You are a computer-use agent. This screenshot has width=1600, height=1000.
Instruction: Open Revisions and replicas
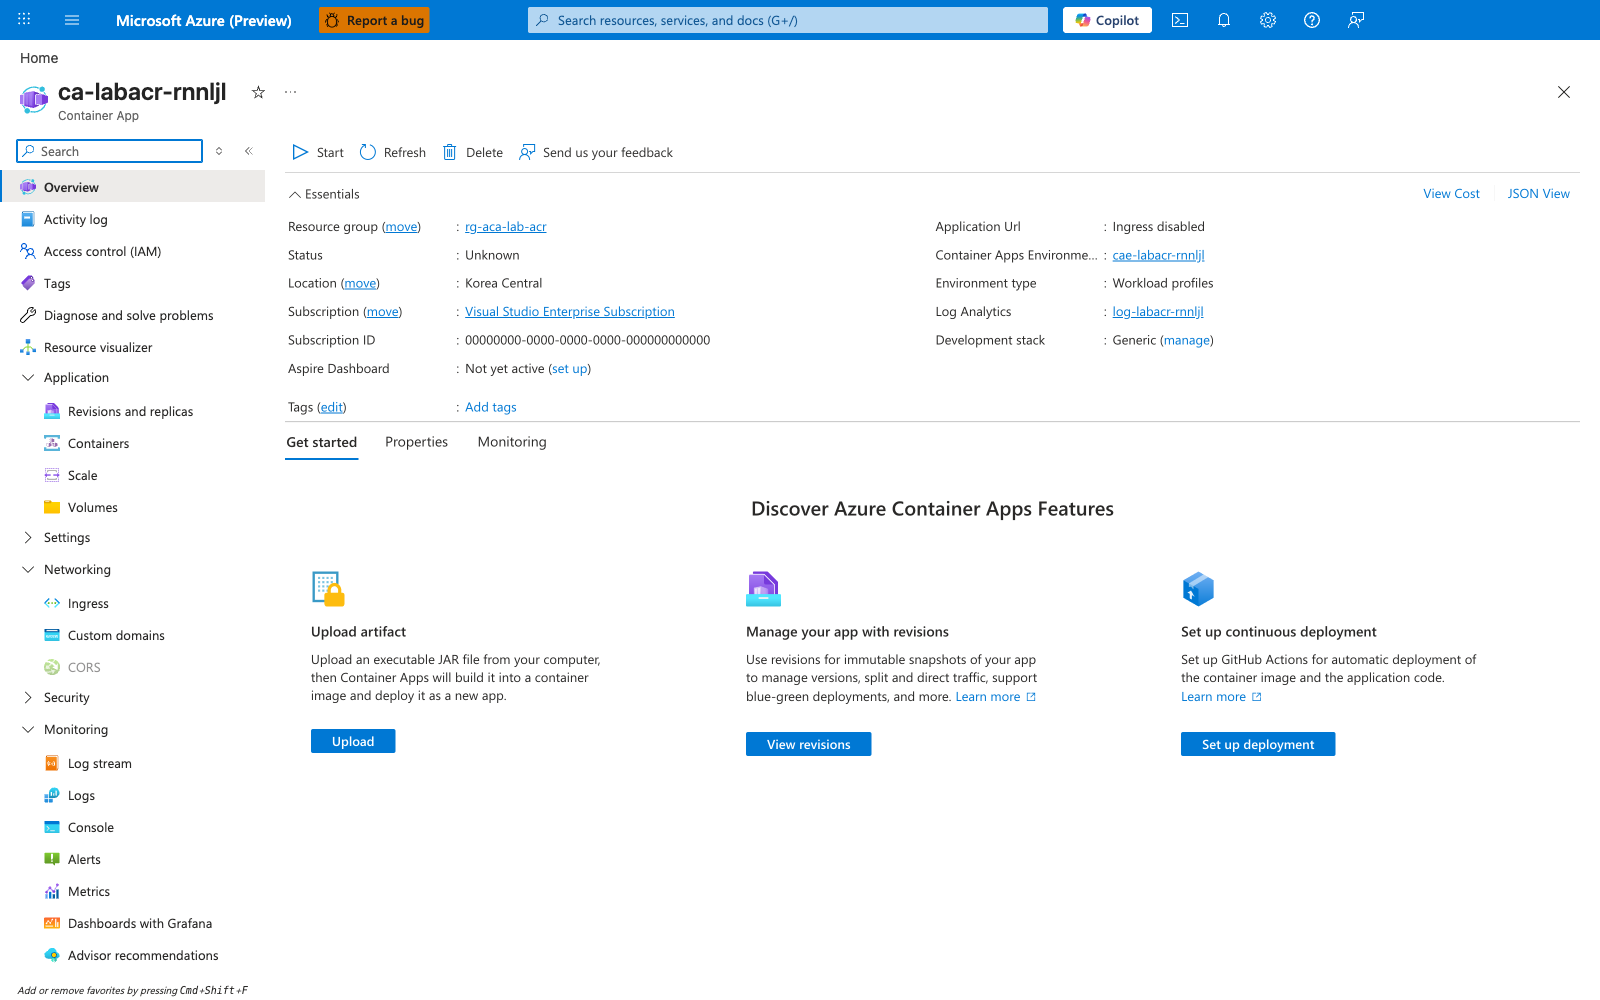click(x=130, y=411)
